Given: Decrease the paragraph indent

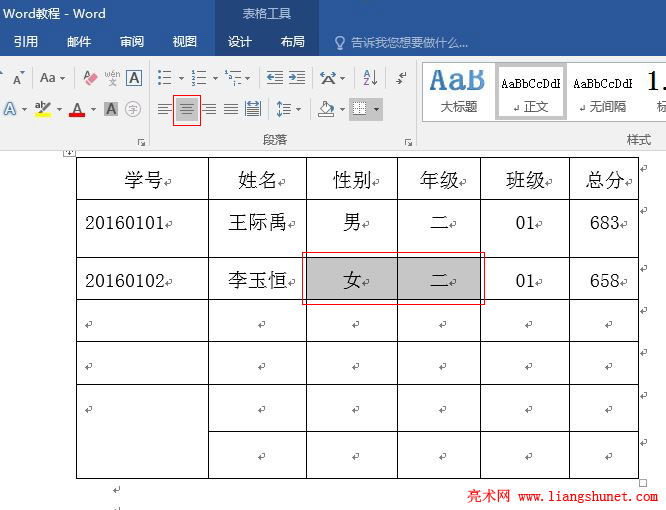Looking at the screenshot, I should pyautogui.click(x=274, y=77).
